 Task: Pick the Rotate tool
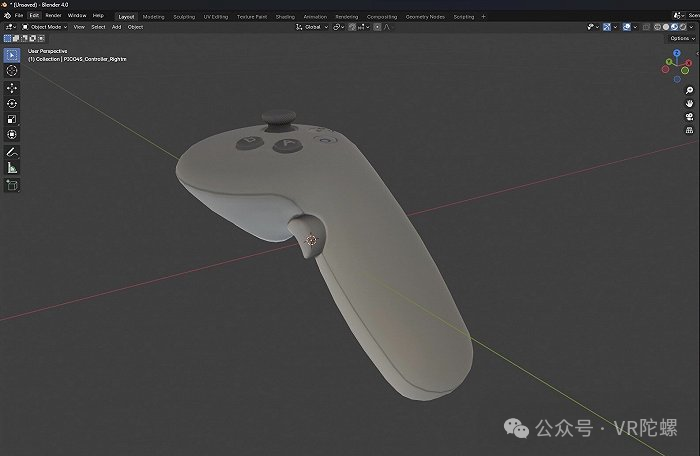pos(12,104)
